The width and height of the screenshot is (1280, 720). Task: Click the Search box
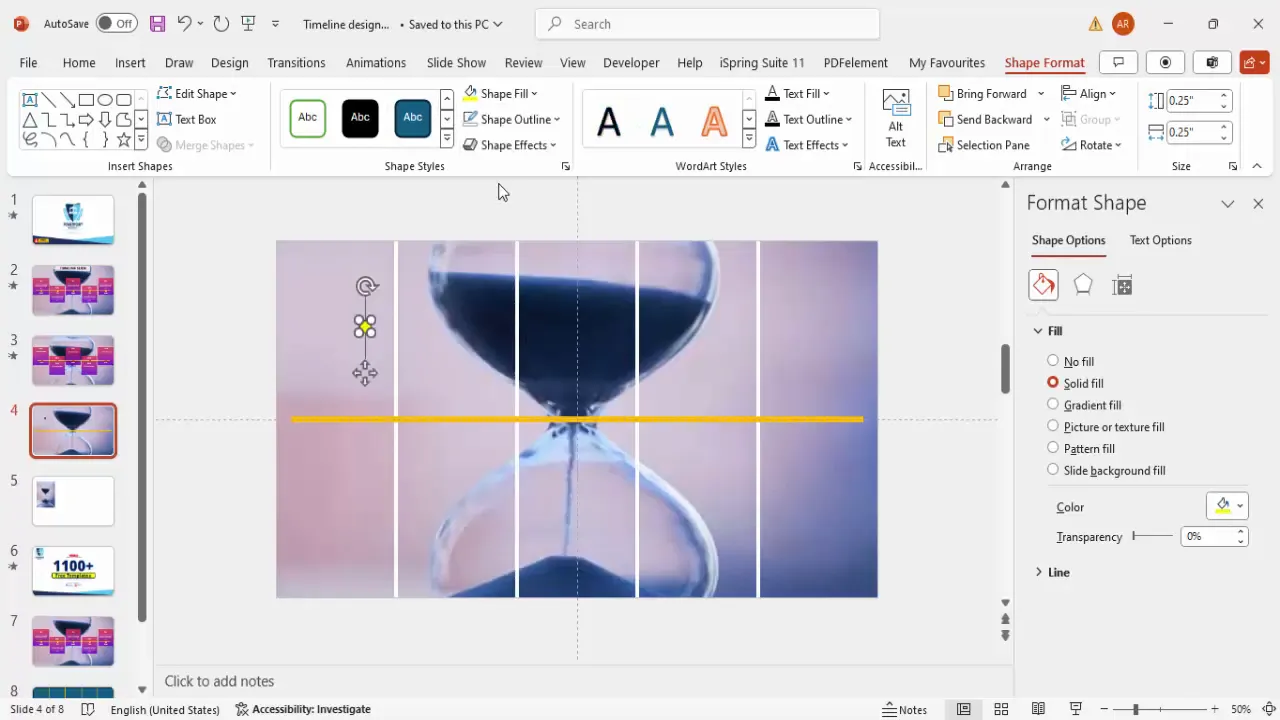click(x=708, y=24)
